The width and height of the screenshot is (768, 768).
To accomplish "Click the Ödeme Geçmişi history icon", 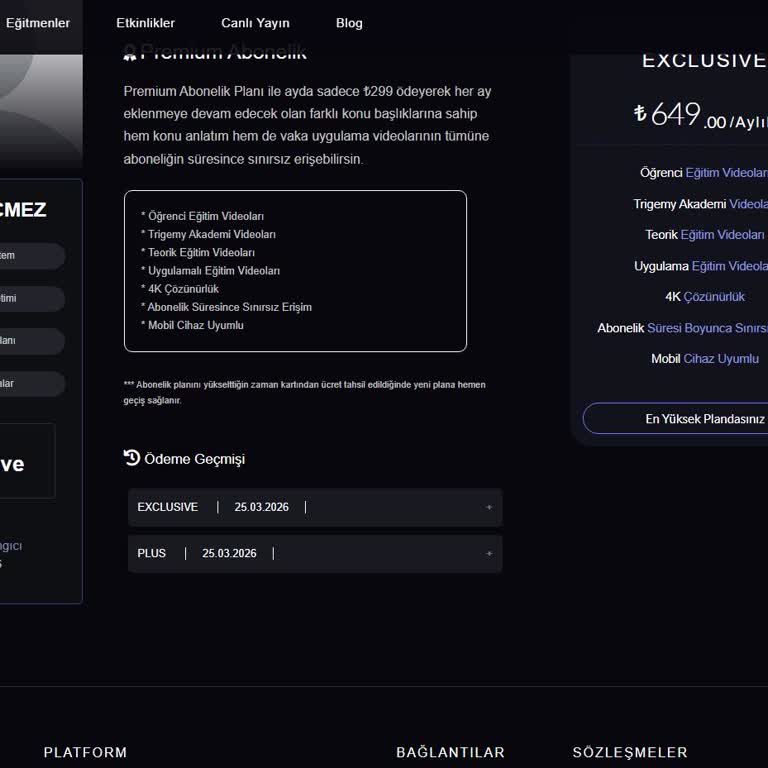I will pos(132,458).
